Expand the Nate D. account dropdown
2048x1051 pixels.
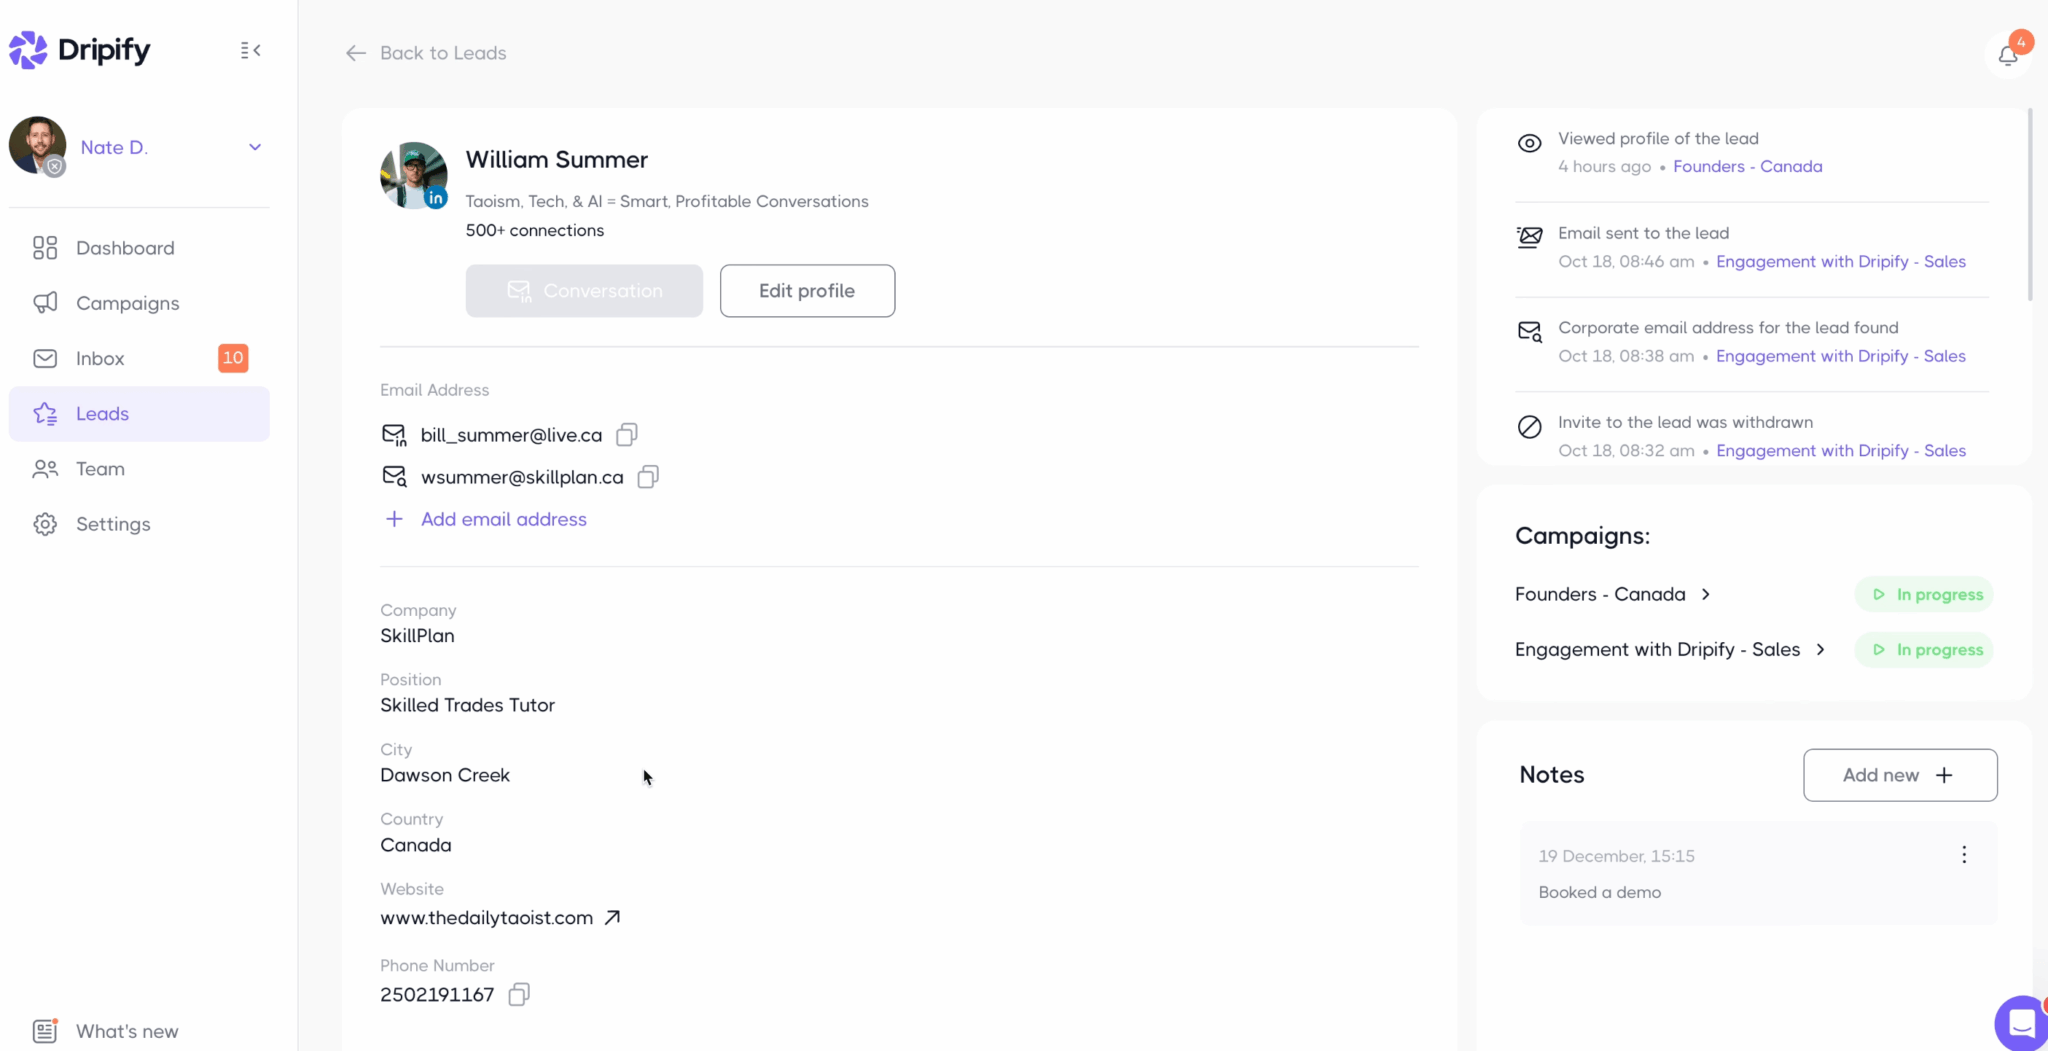[255, 147]
